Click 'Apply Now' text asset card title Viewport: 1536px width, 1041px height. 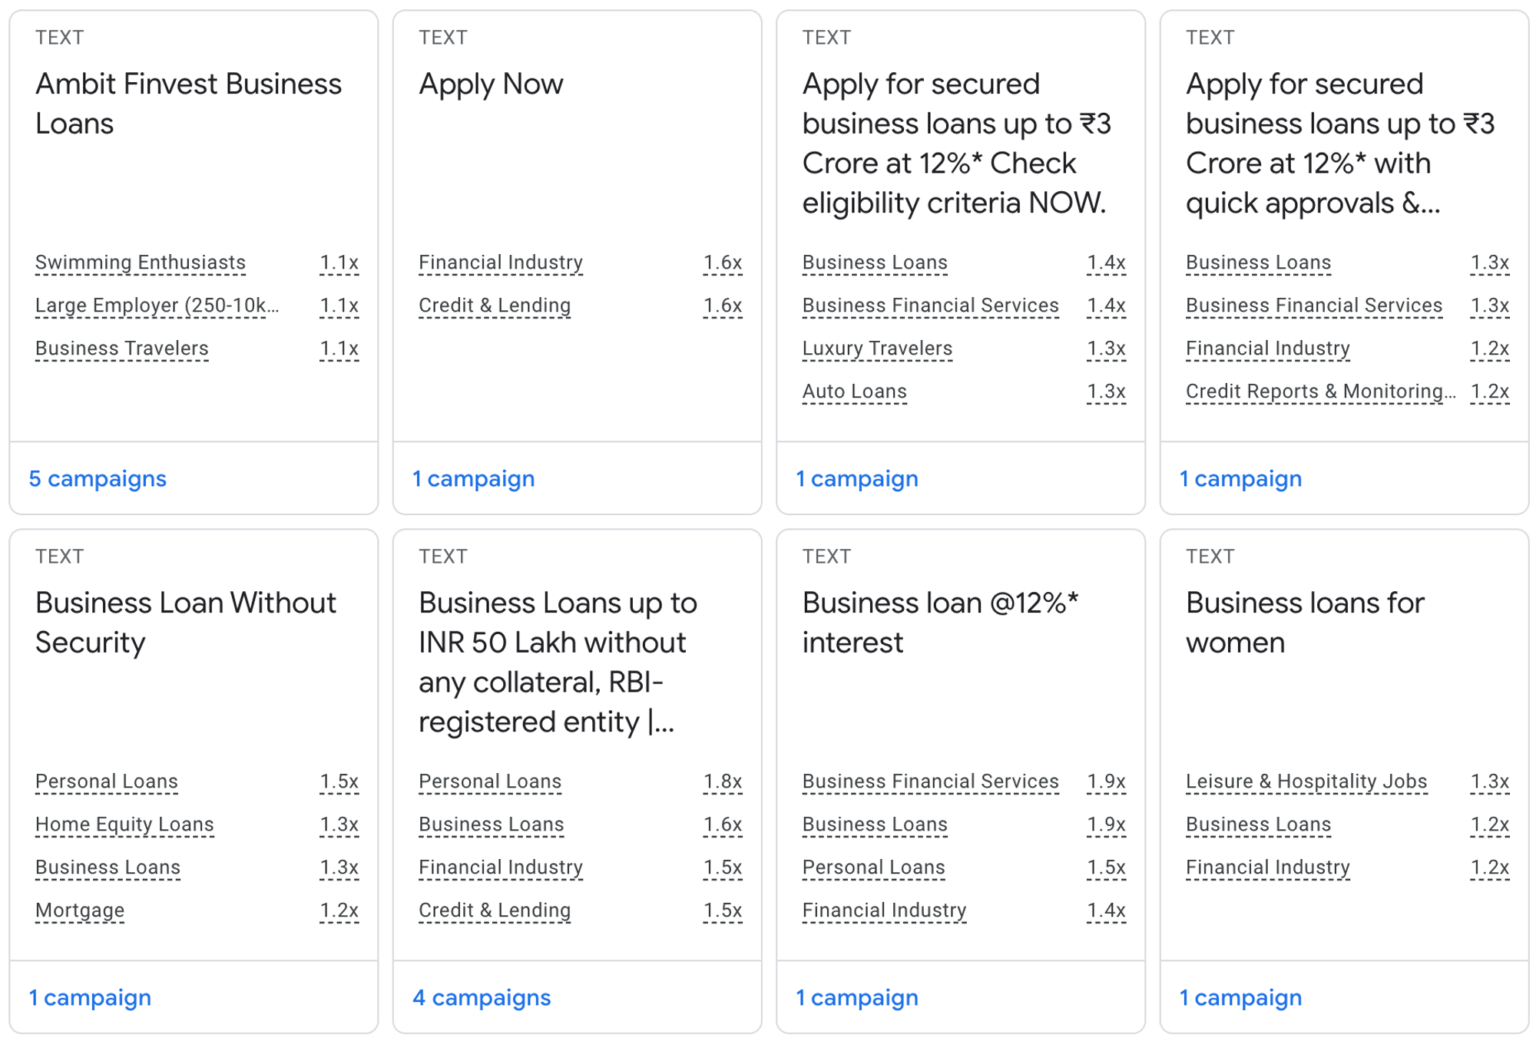491,84
